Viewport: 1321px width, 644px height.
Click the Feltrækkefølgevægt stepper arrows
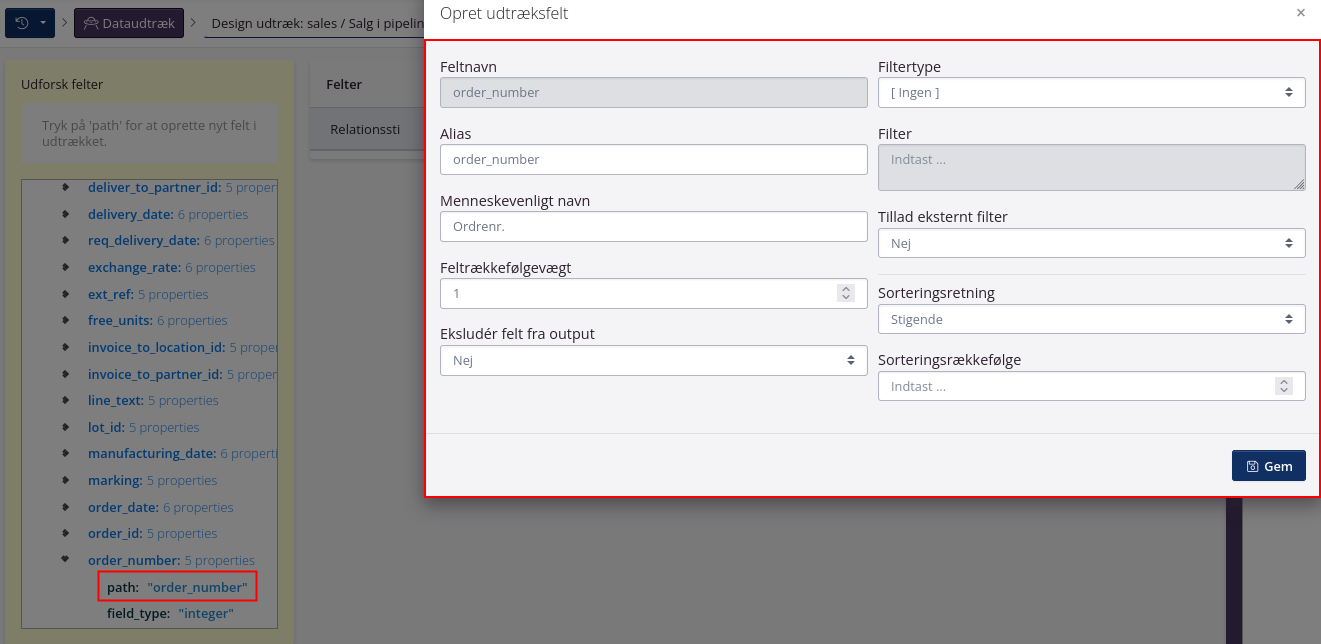pyautogui.click(x=846, y=293)
